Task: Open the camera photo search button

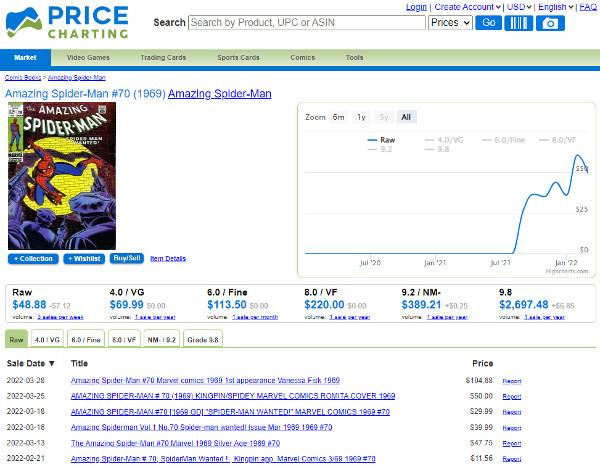Action: tap(550, 23)
